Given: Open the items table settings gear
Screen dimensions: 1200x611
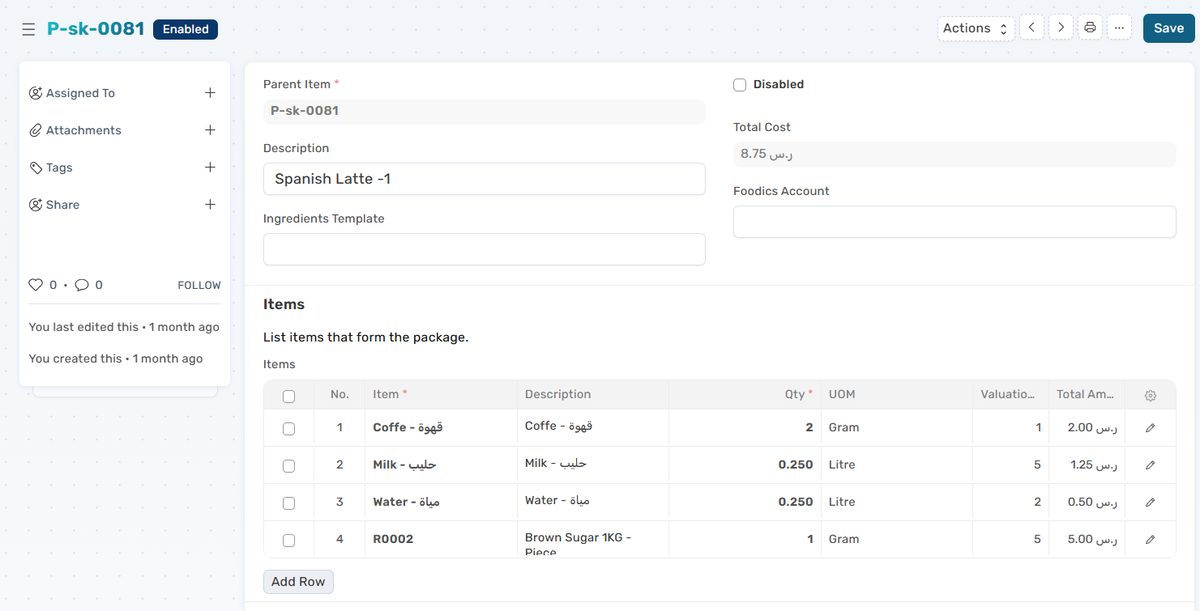Looking at the screenshot, I should [1150, 395].
